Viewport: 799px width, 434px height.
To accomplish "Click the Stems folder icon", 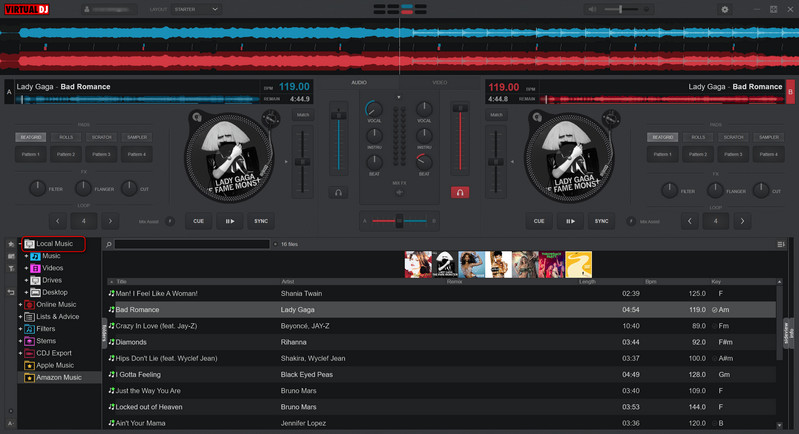I will pos(30,341).
